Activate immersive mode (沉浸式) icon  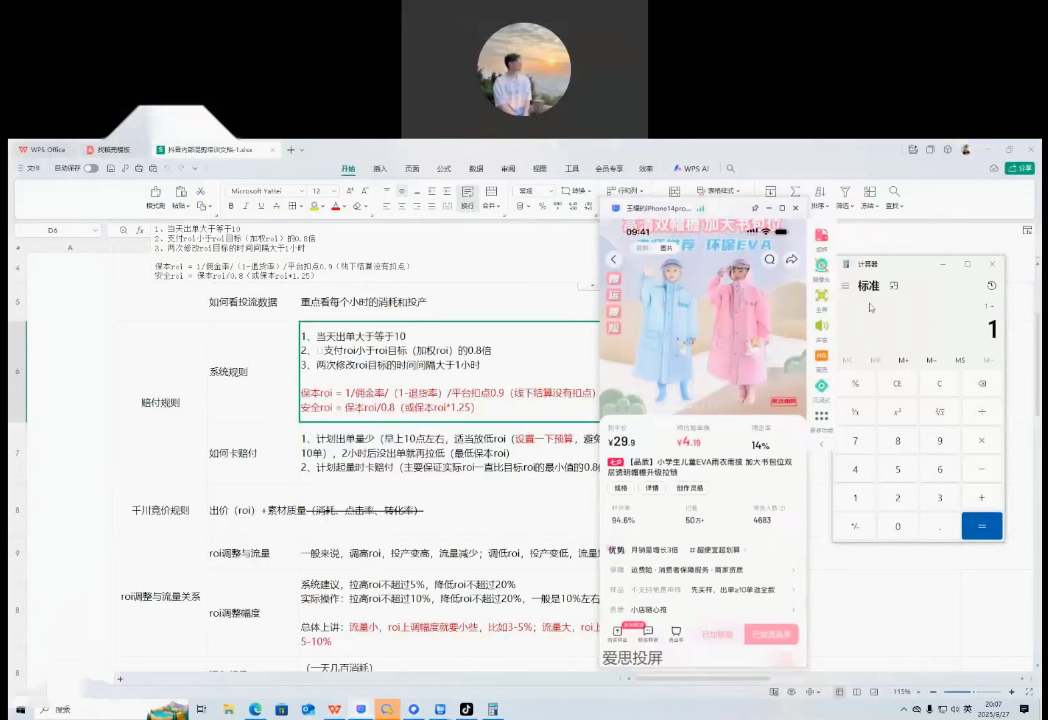[821, 385]
